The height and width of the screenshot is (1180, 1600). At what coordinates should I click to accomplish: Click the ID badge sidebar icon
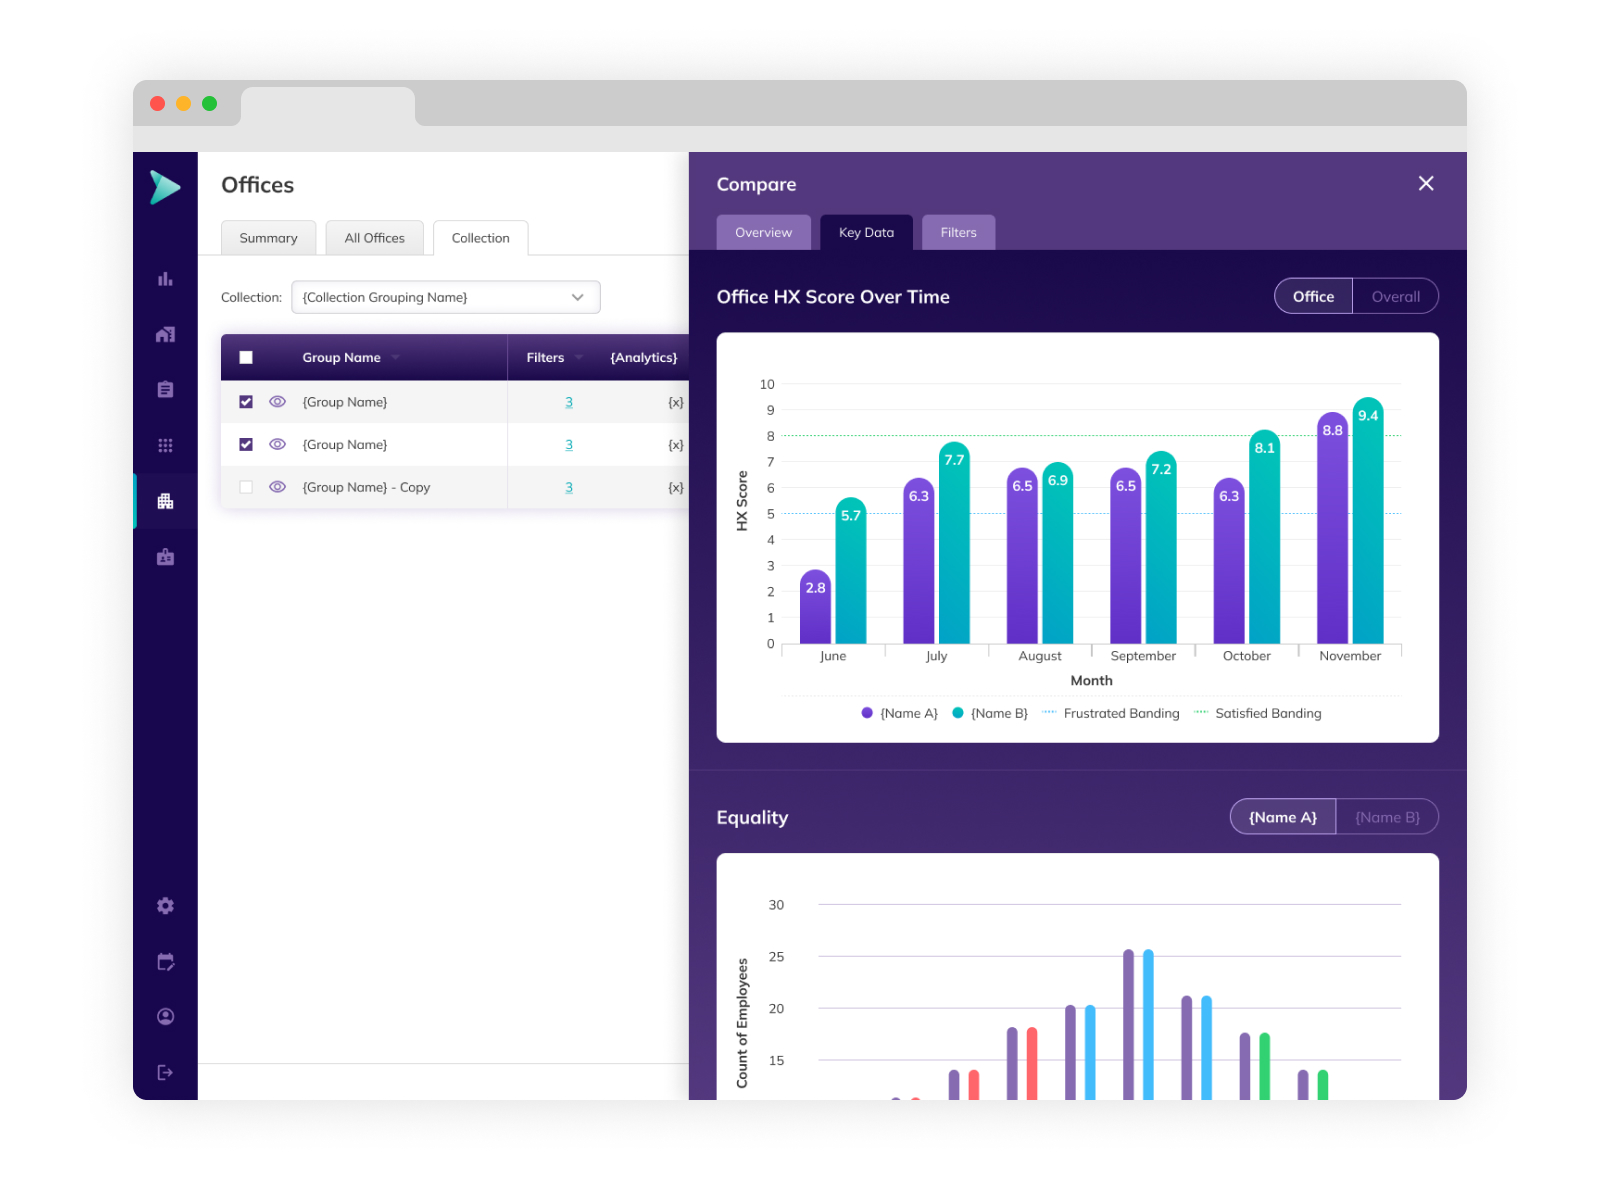(165, 557)
